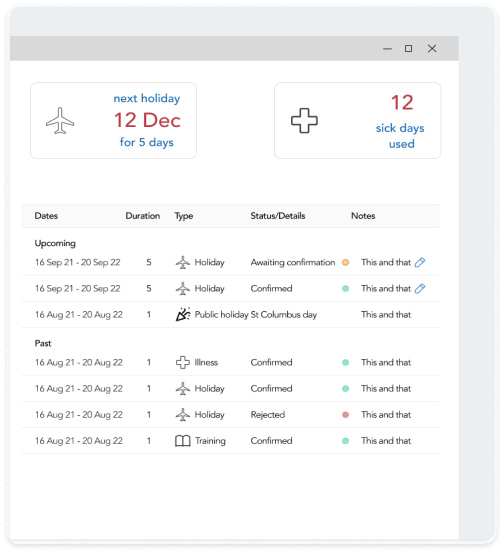This screenshot has height=553, width=504.
Task: Click the airplane icon in next holiday card
Action: (60, 121)
